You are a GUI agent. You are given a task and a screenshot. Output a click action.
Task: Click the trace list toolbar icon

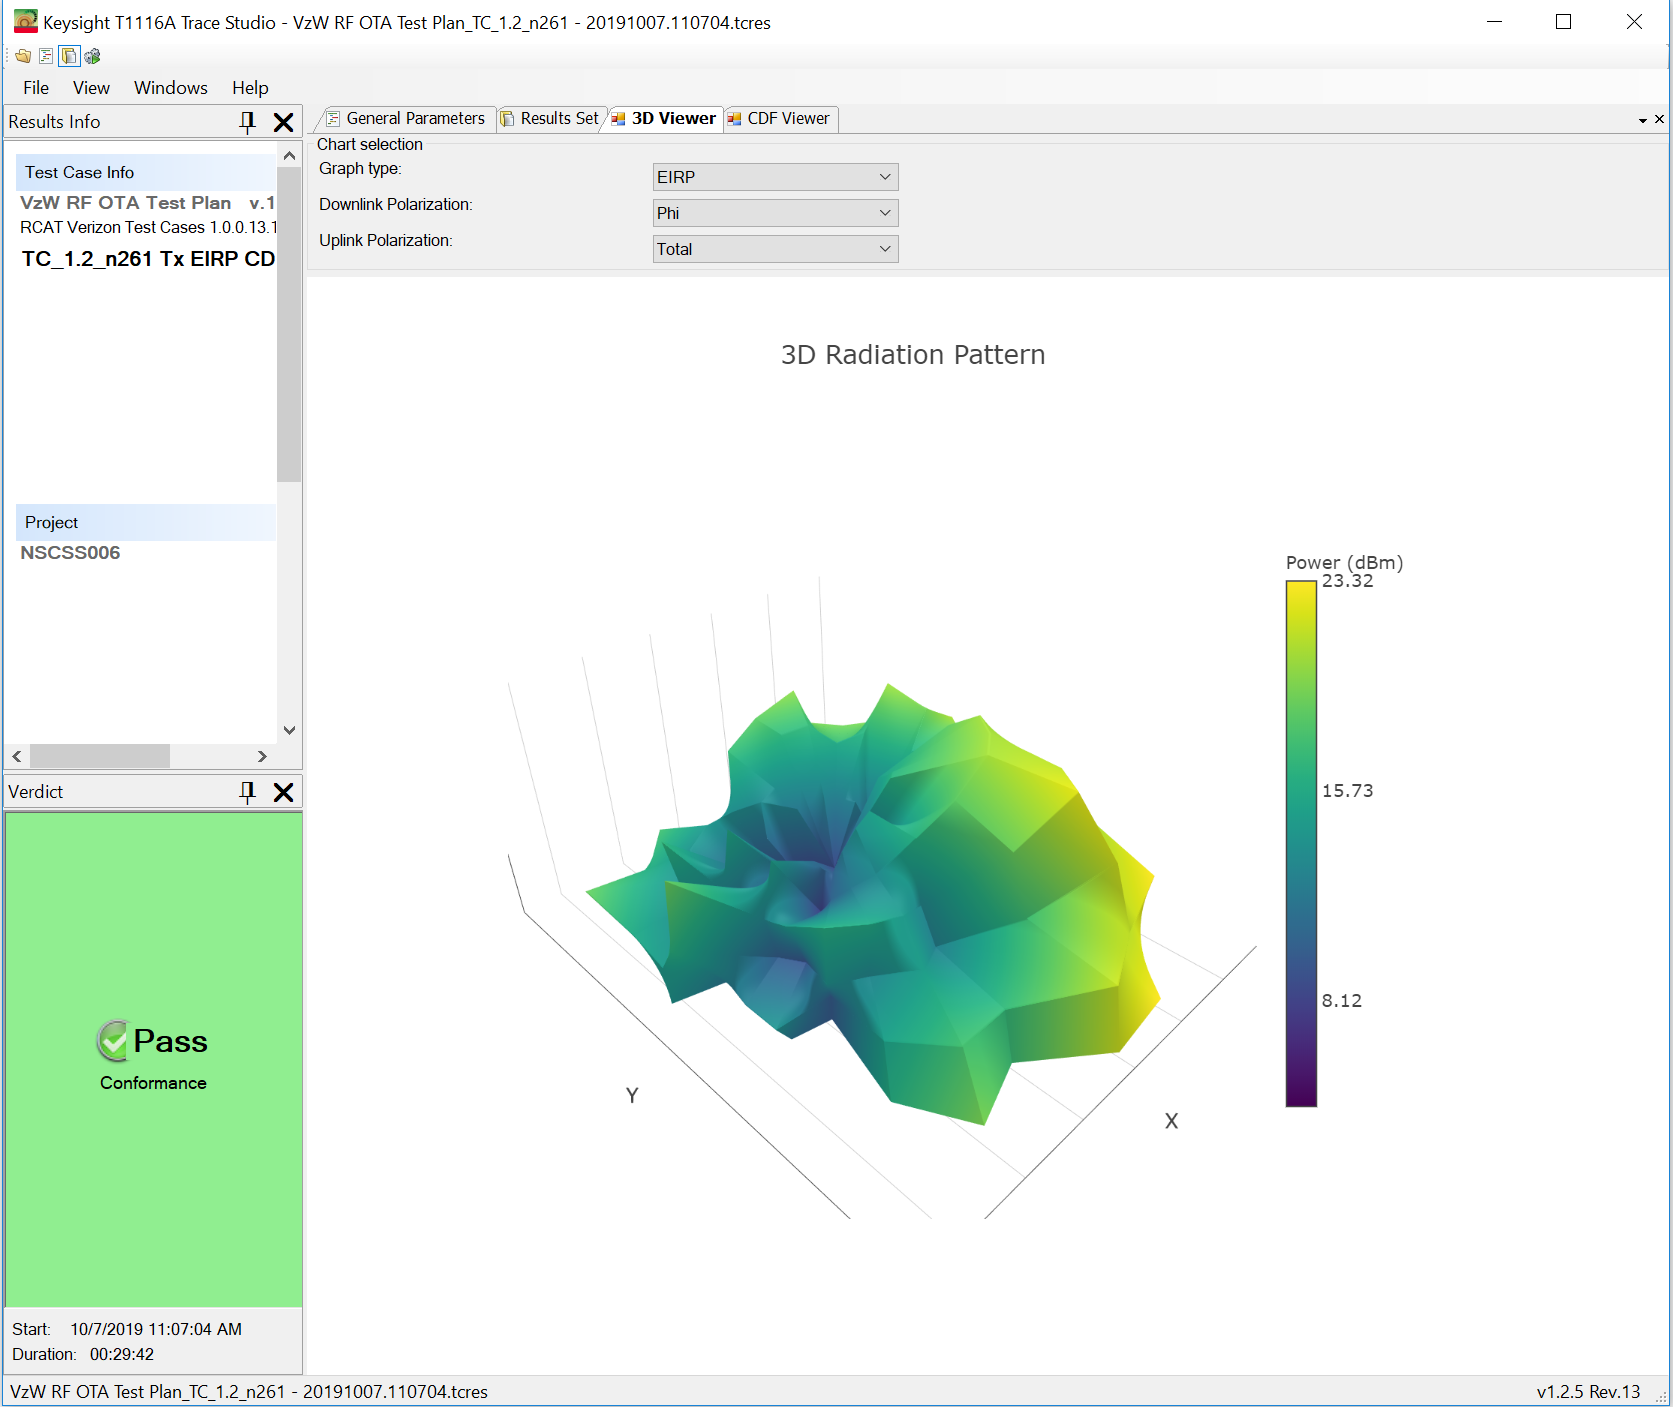(46, 56)
